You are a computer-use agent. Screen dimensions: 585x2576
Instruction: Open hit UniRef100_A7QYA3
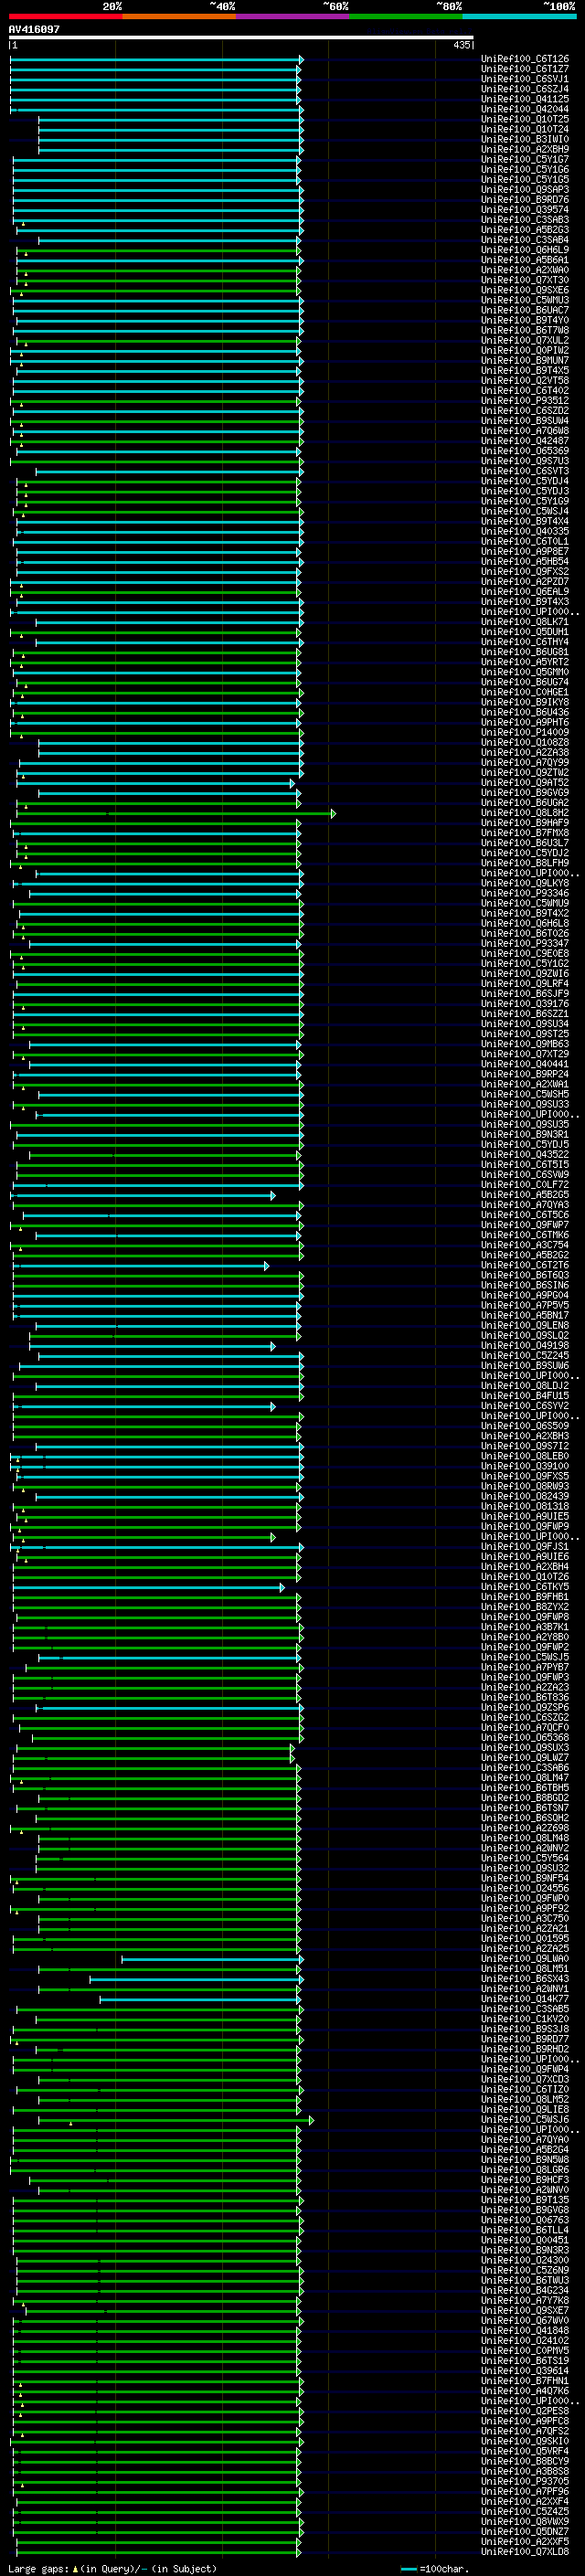pos(525,1204)
